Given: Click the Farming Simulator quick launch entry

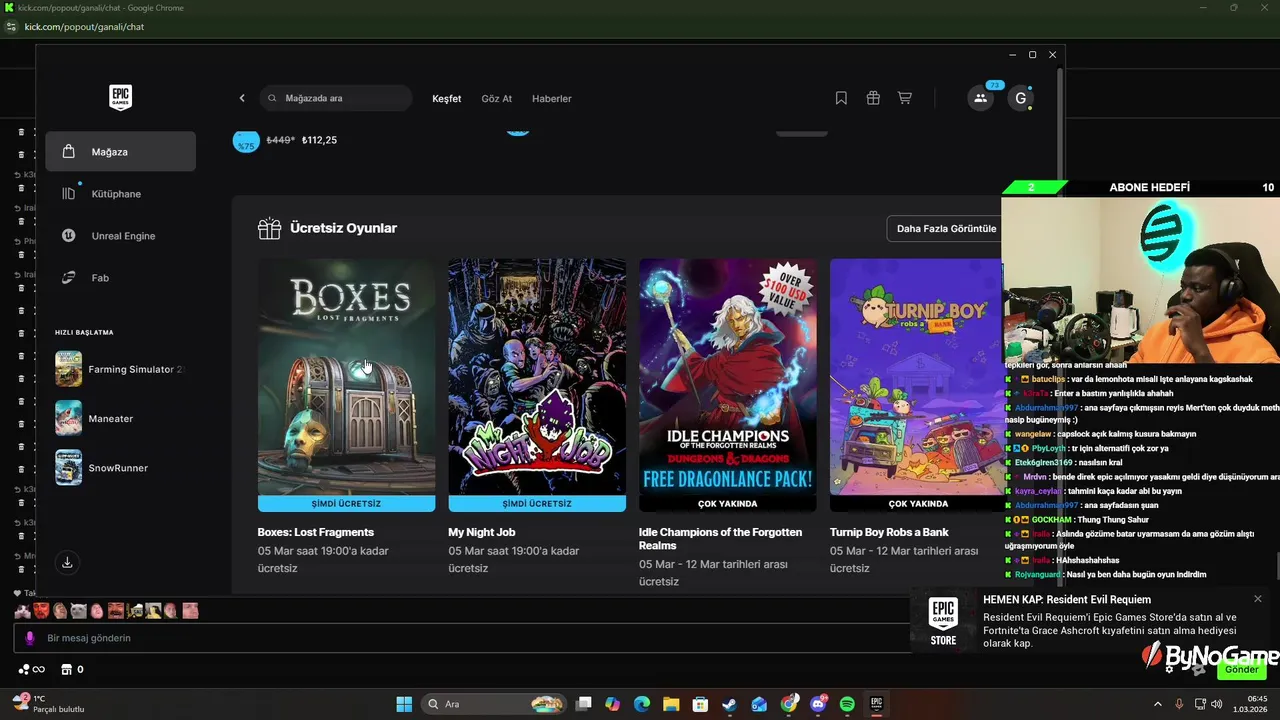Looking at the screenshot, I should tap(120, 369).
